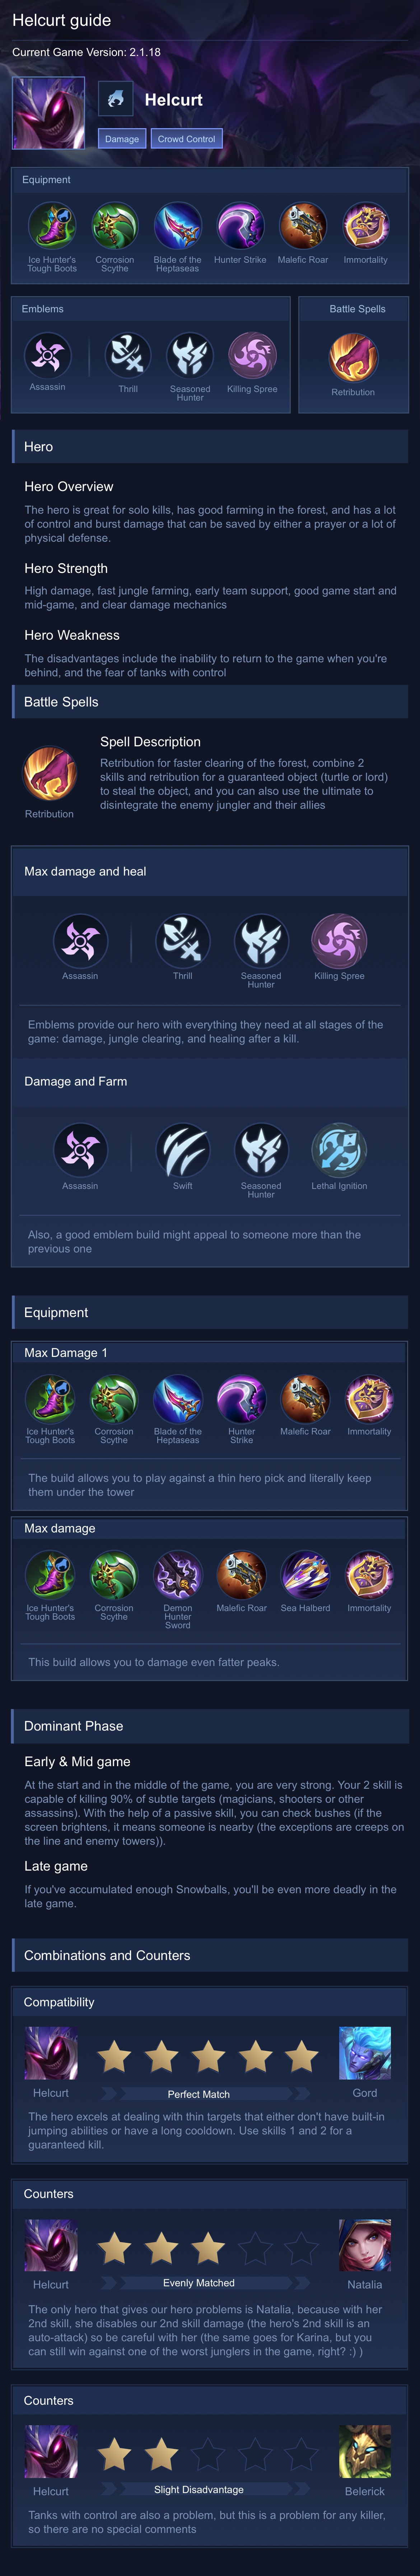Click the Crowd Control tag button
Image resolution: width=420 pixels, height=2576 pixels.
(186, 139)
